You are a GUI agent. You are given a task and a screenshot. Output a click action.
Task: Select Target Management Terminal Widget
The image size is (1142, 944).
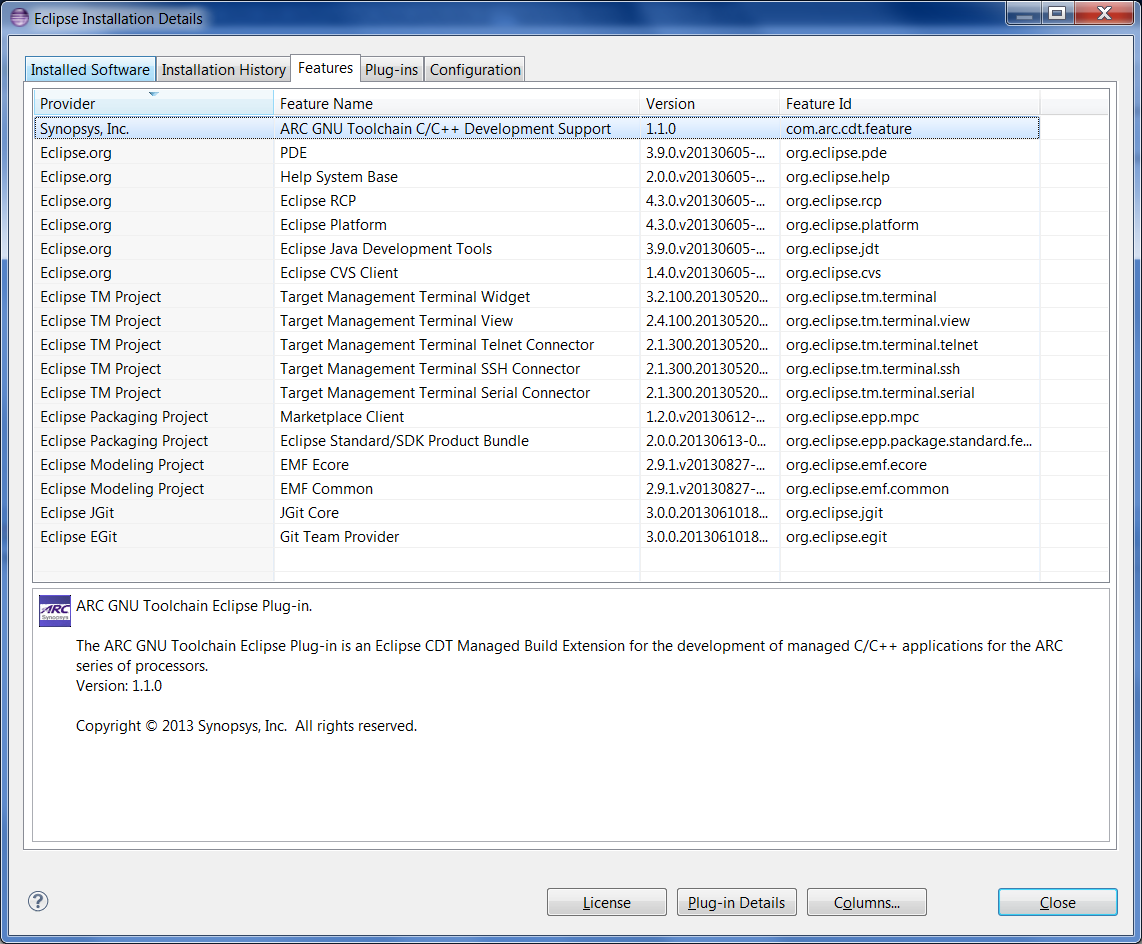[405, 297]
